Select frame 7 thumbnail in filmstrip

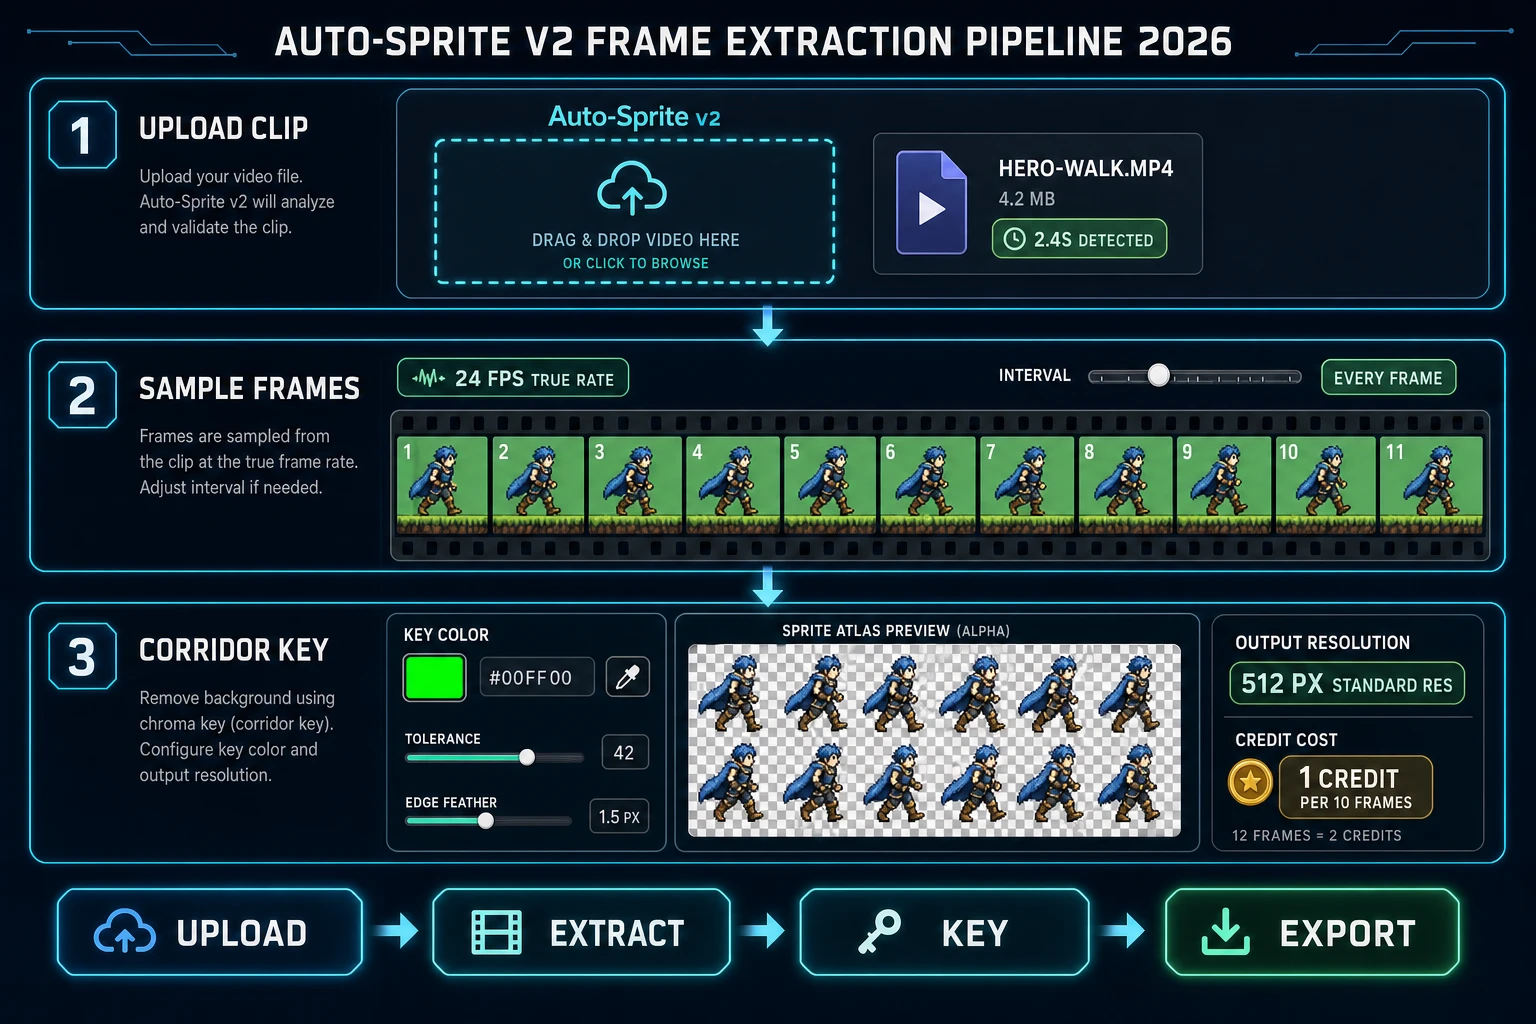tap(1027, 485)
